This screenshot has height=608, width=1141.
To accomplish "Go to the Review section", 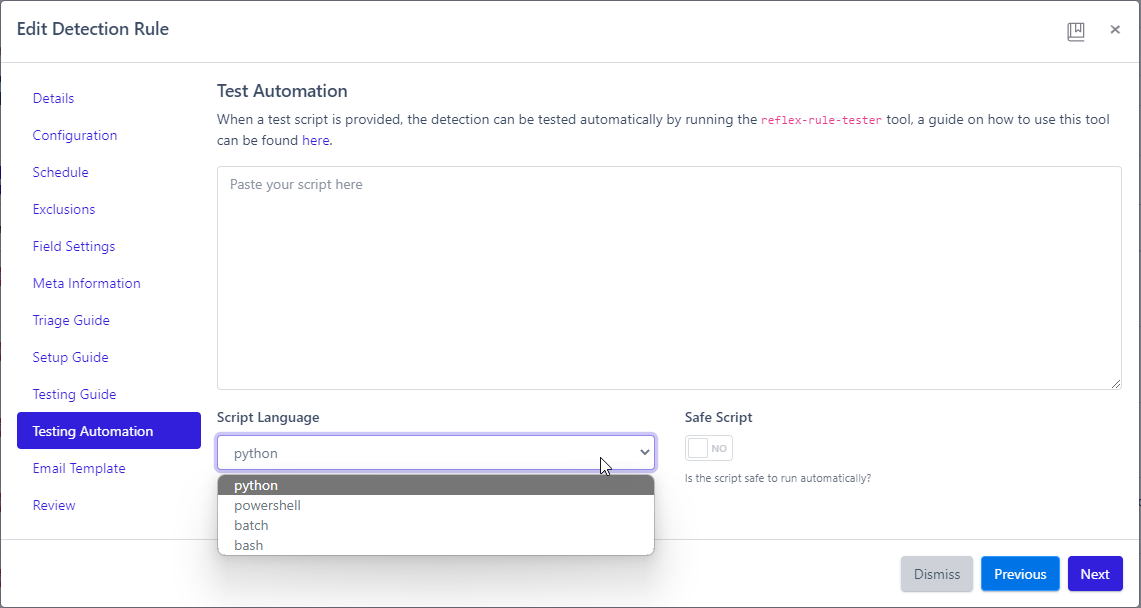I will pyautogui.click(x=54, y=505).
